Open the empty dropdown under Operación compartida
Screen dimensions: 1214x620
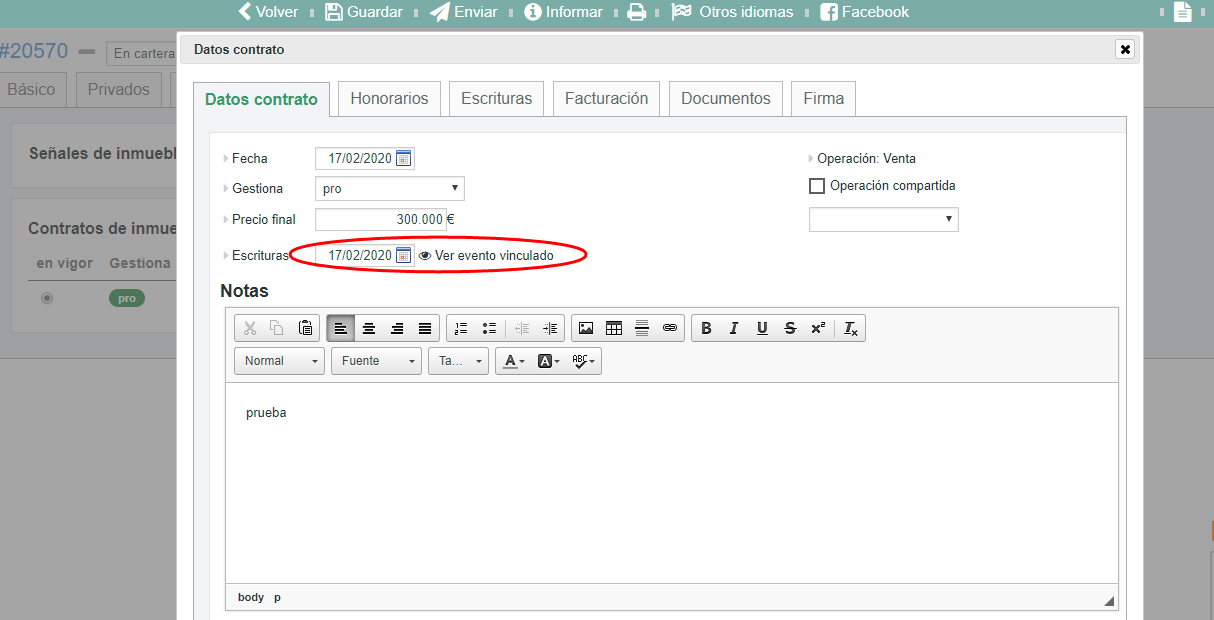coord(884,219)
